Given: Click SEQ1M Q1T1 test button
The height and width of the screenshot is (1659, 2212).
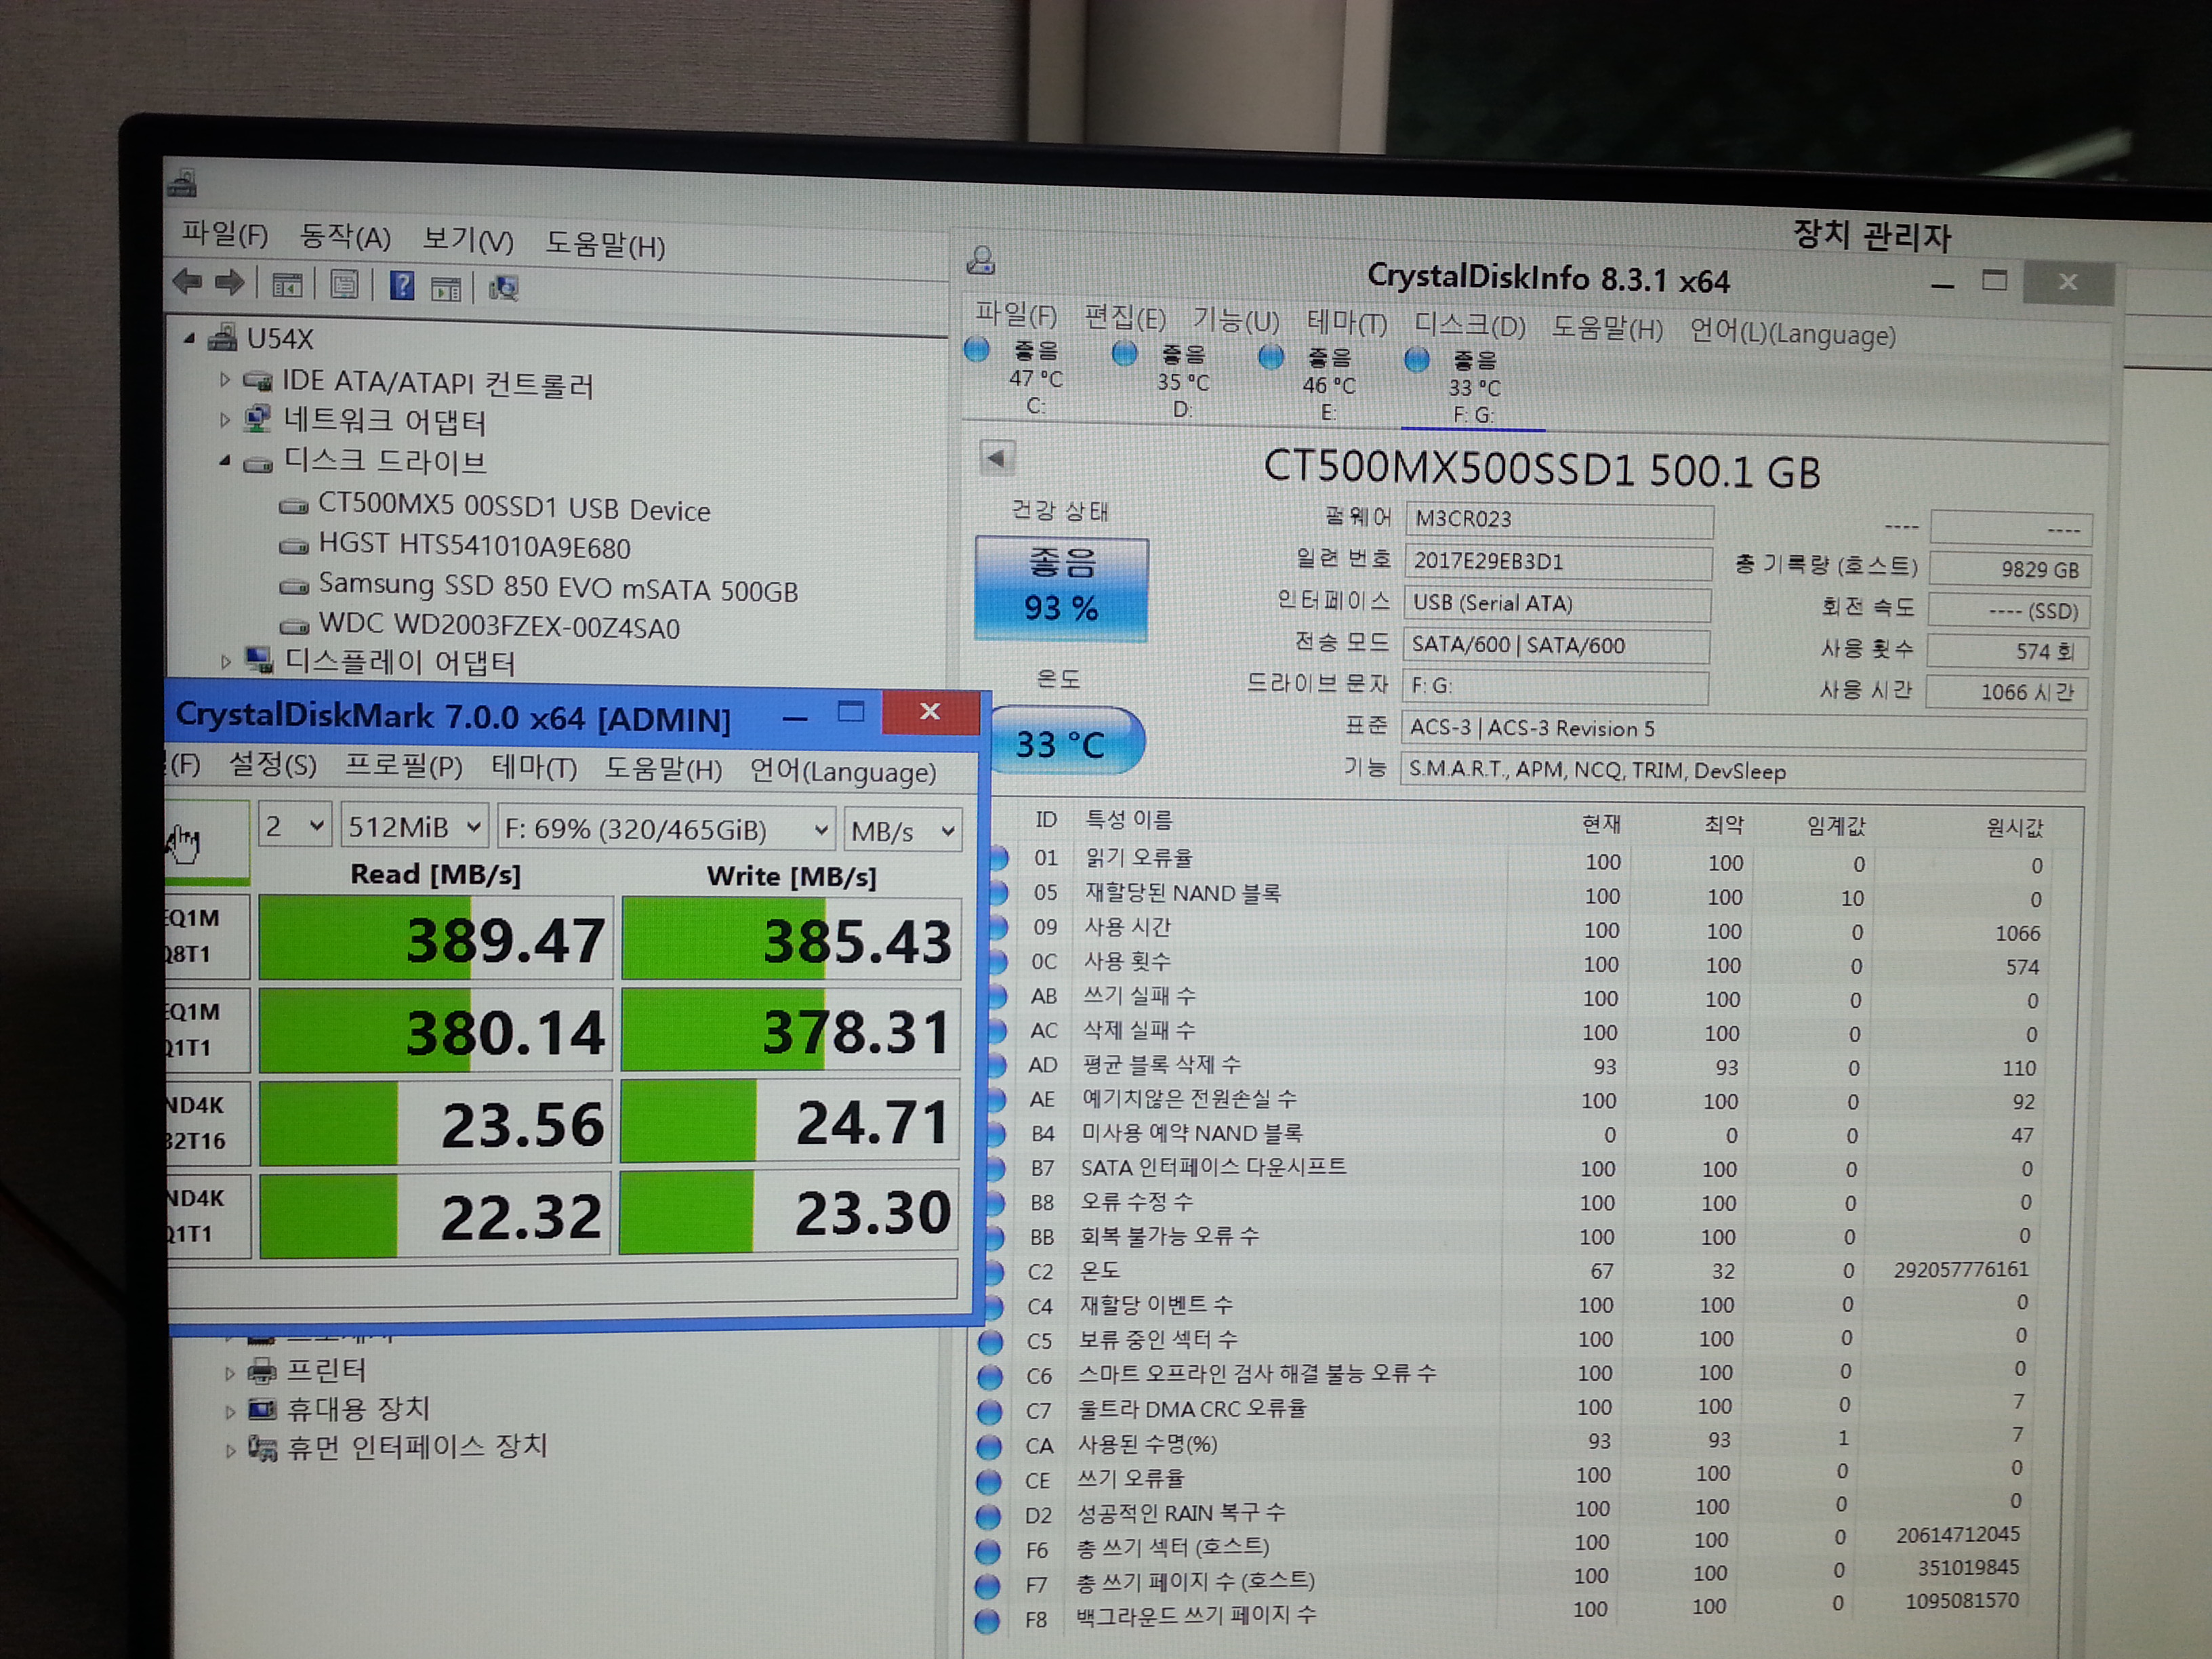Looking at the screenshot, I should click(207, 1029).
